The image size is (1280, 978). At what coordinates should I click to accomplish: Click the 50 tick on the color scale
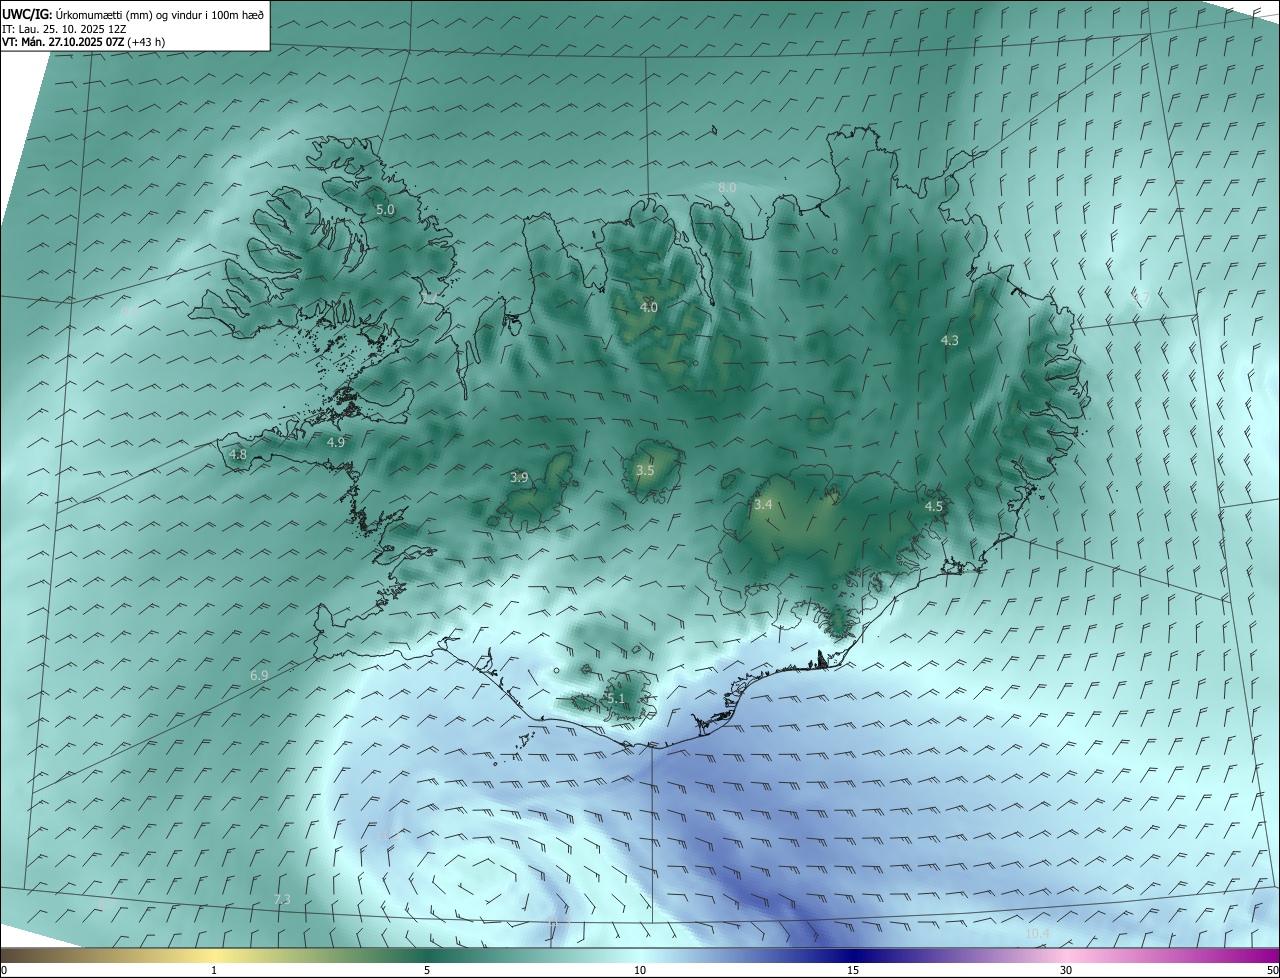coord(1272,970)
